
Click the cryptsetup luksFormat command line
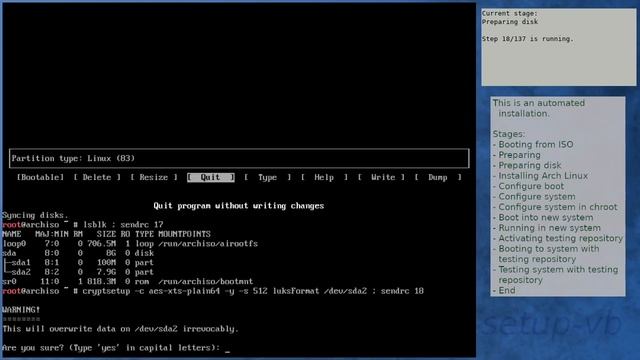253,291
